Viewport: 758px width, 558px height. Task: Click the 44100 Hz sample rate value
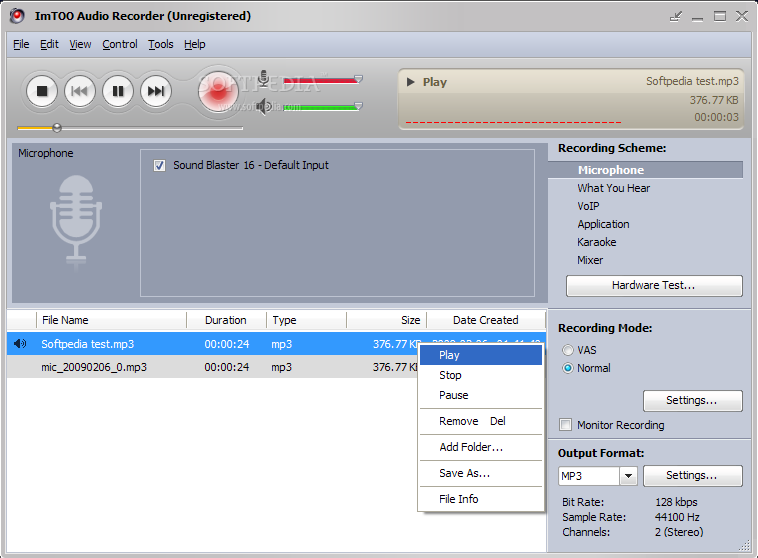[x=677, y=517]
